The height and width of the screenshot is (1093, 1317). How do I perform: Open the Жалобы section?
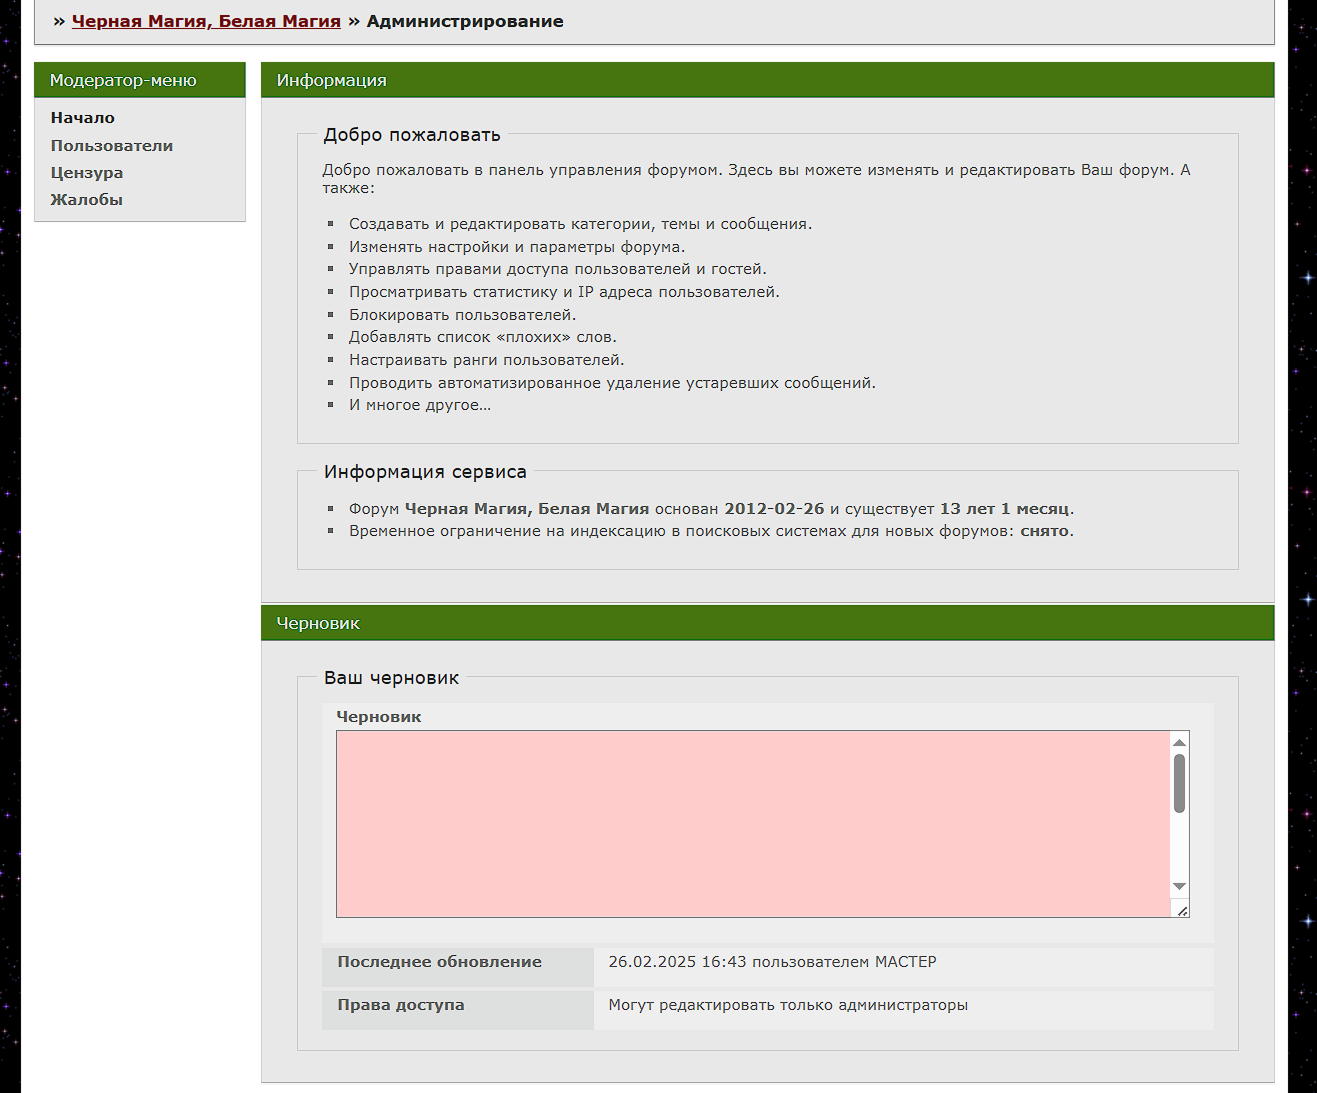[87, 200]
